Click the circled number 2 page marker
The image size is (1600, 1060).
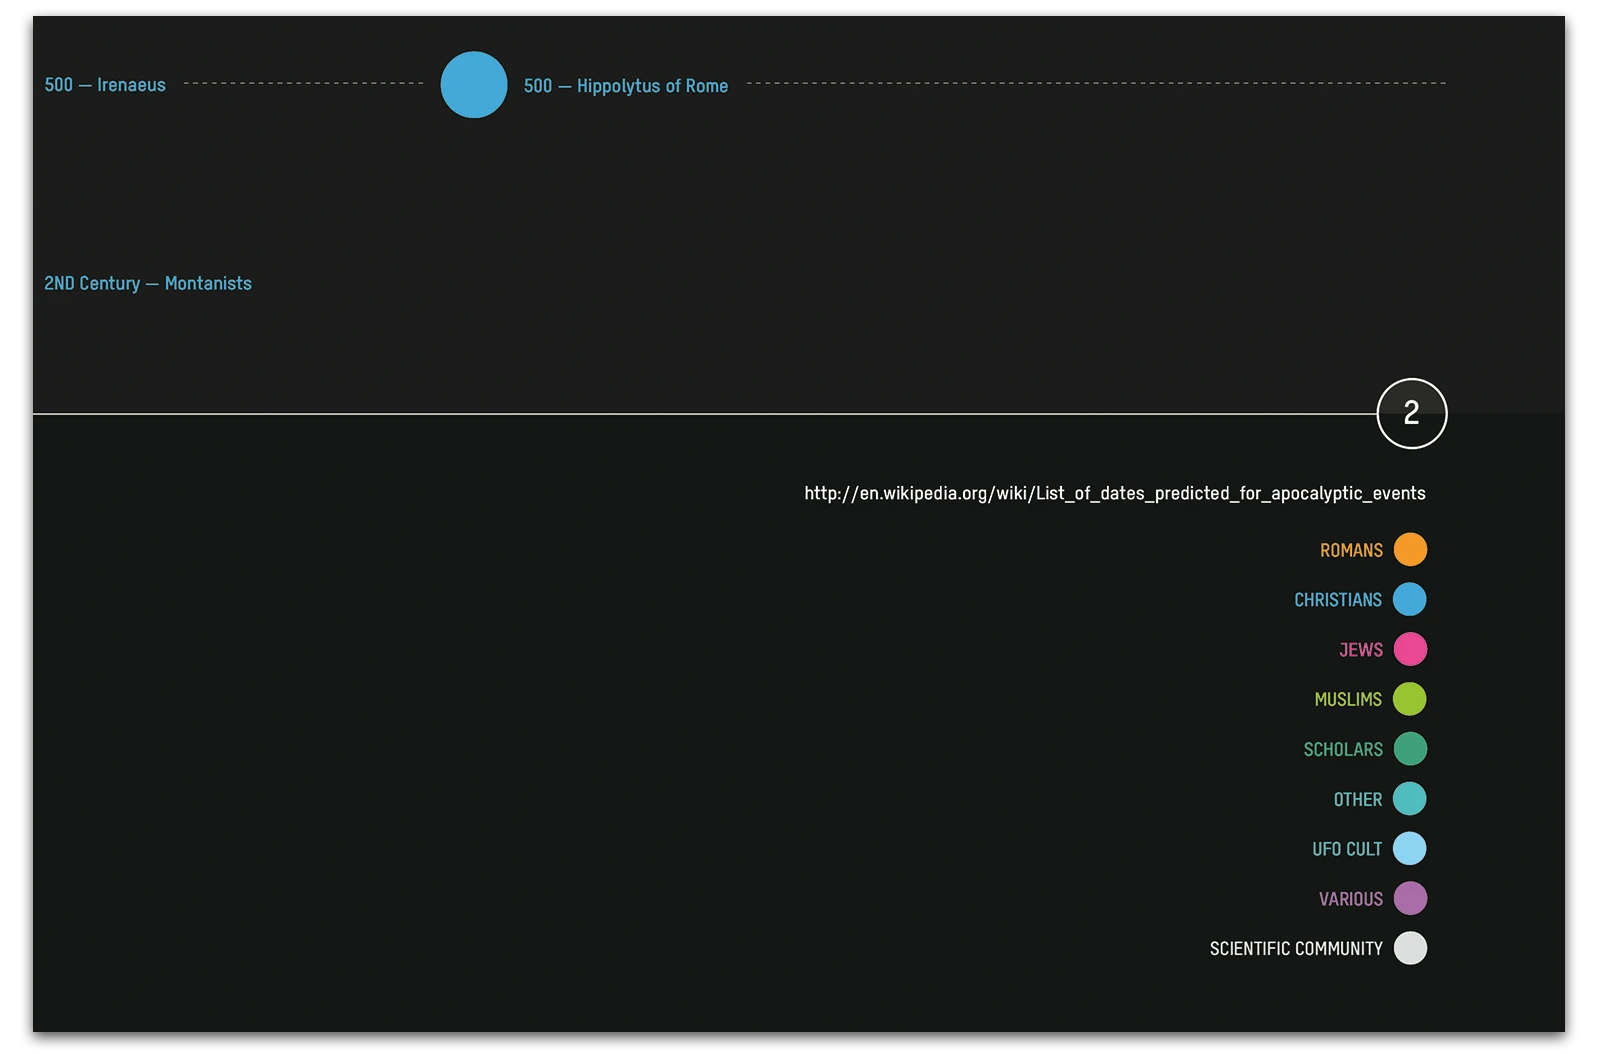[x=1411, y=413]
